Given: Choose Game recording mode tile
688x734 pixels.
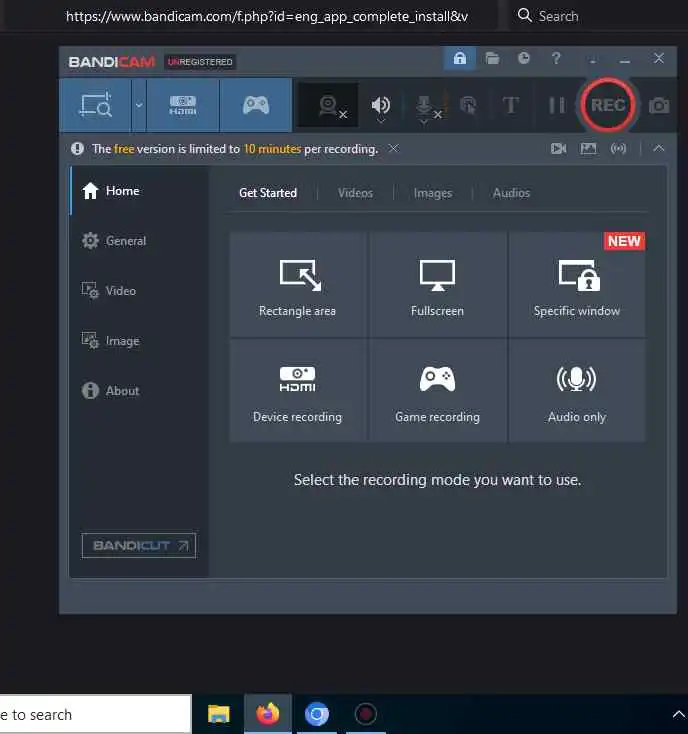Looking at the screenshot, I should point(437,390).
